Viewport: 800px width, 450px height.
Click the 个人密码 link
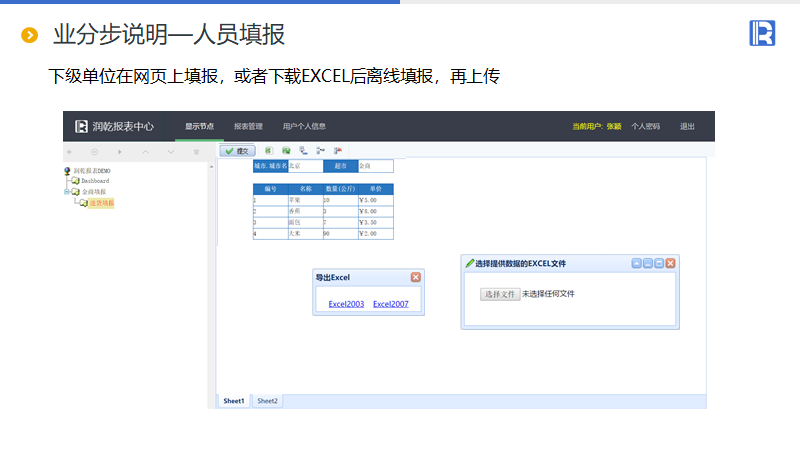[x=645, y=127]
